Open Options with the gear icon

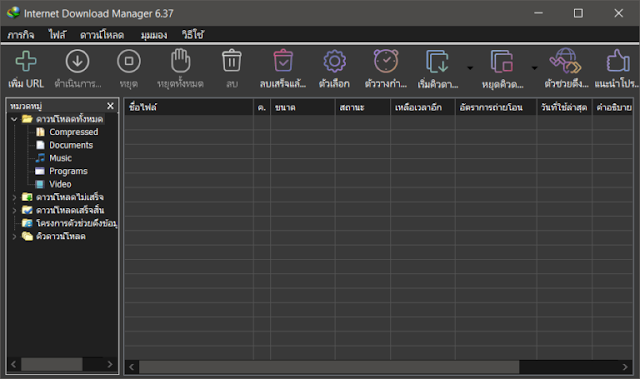(335, 61)
